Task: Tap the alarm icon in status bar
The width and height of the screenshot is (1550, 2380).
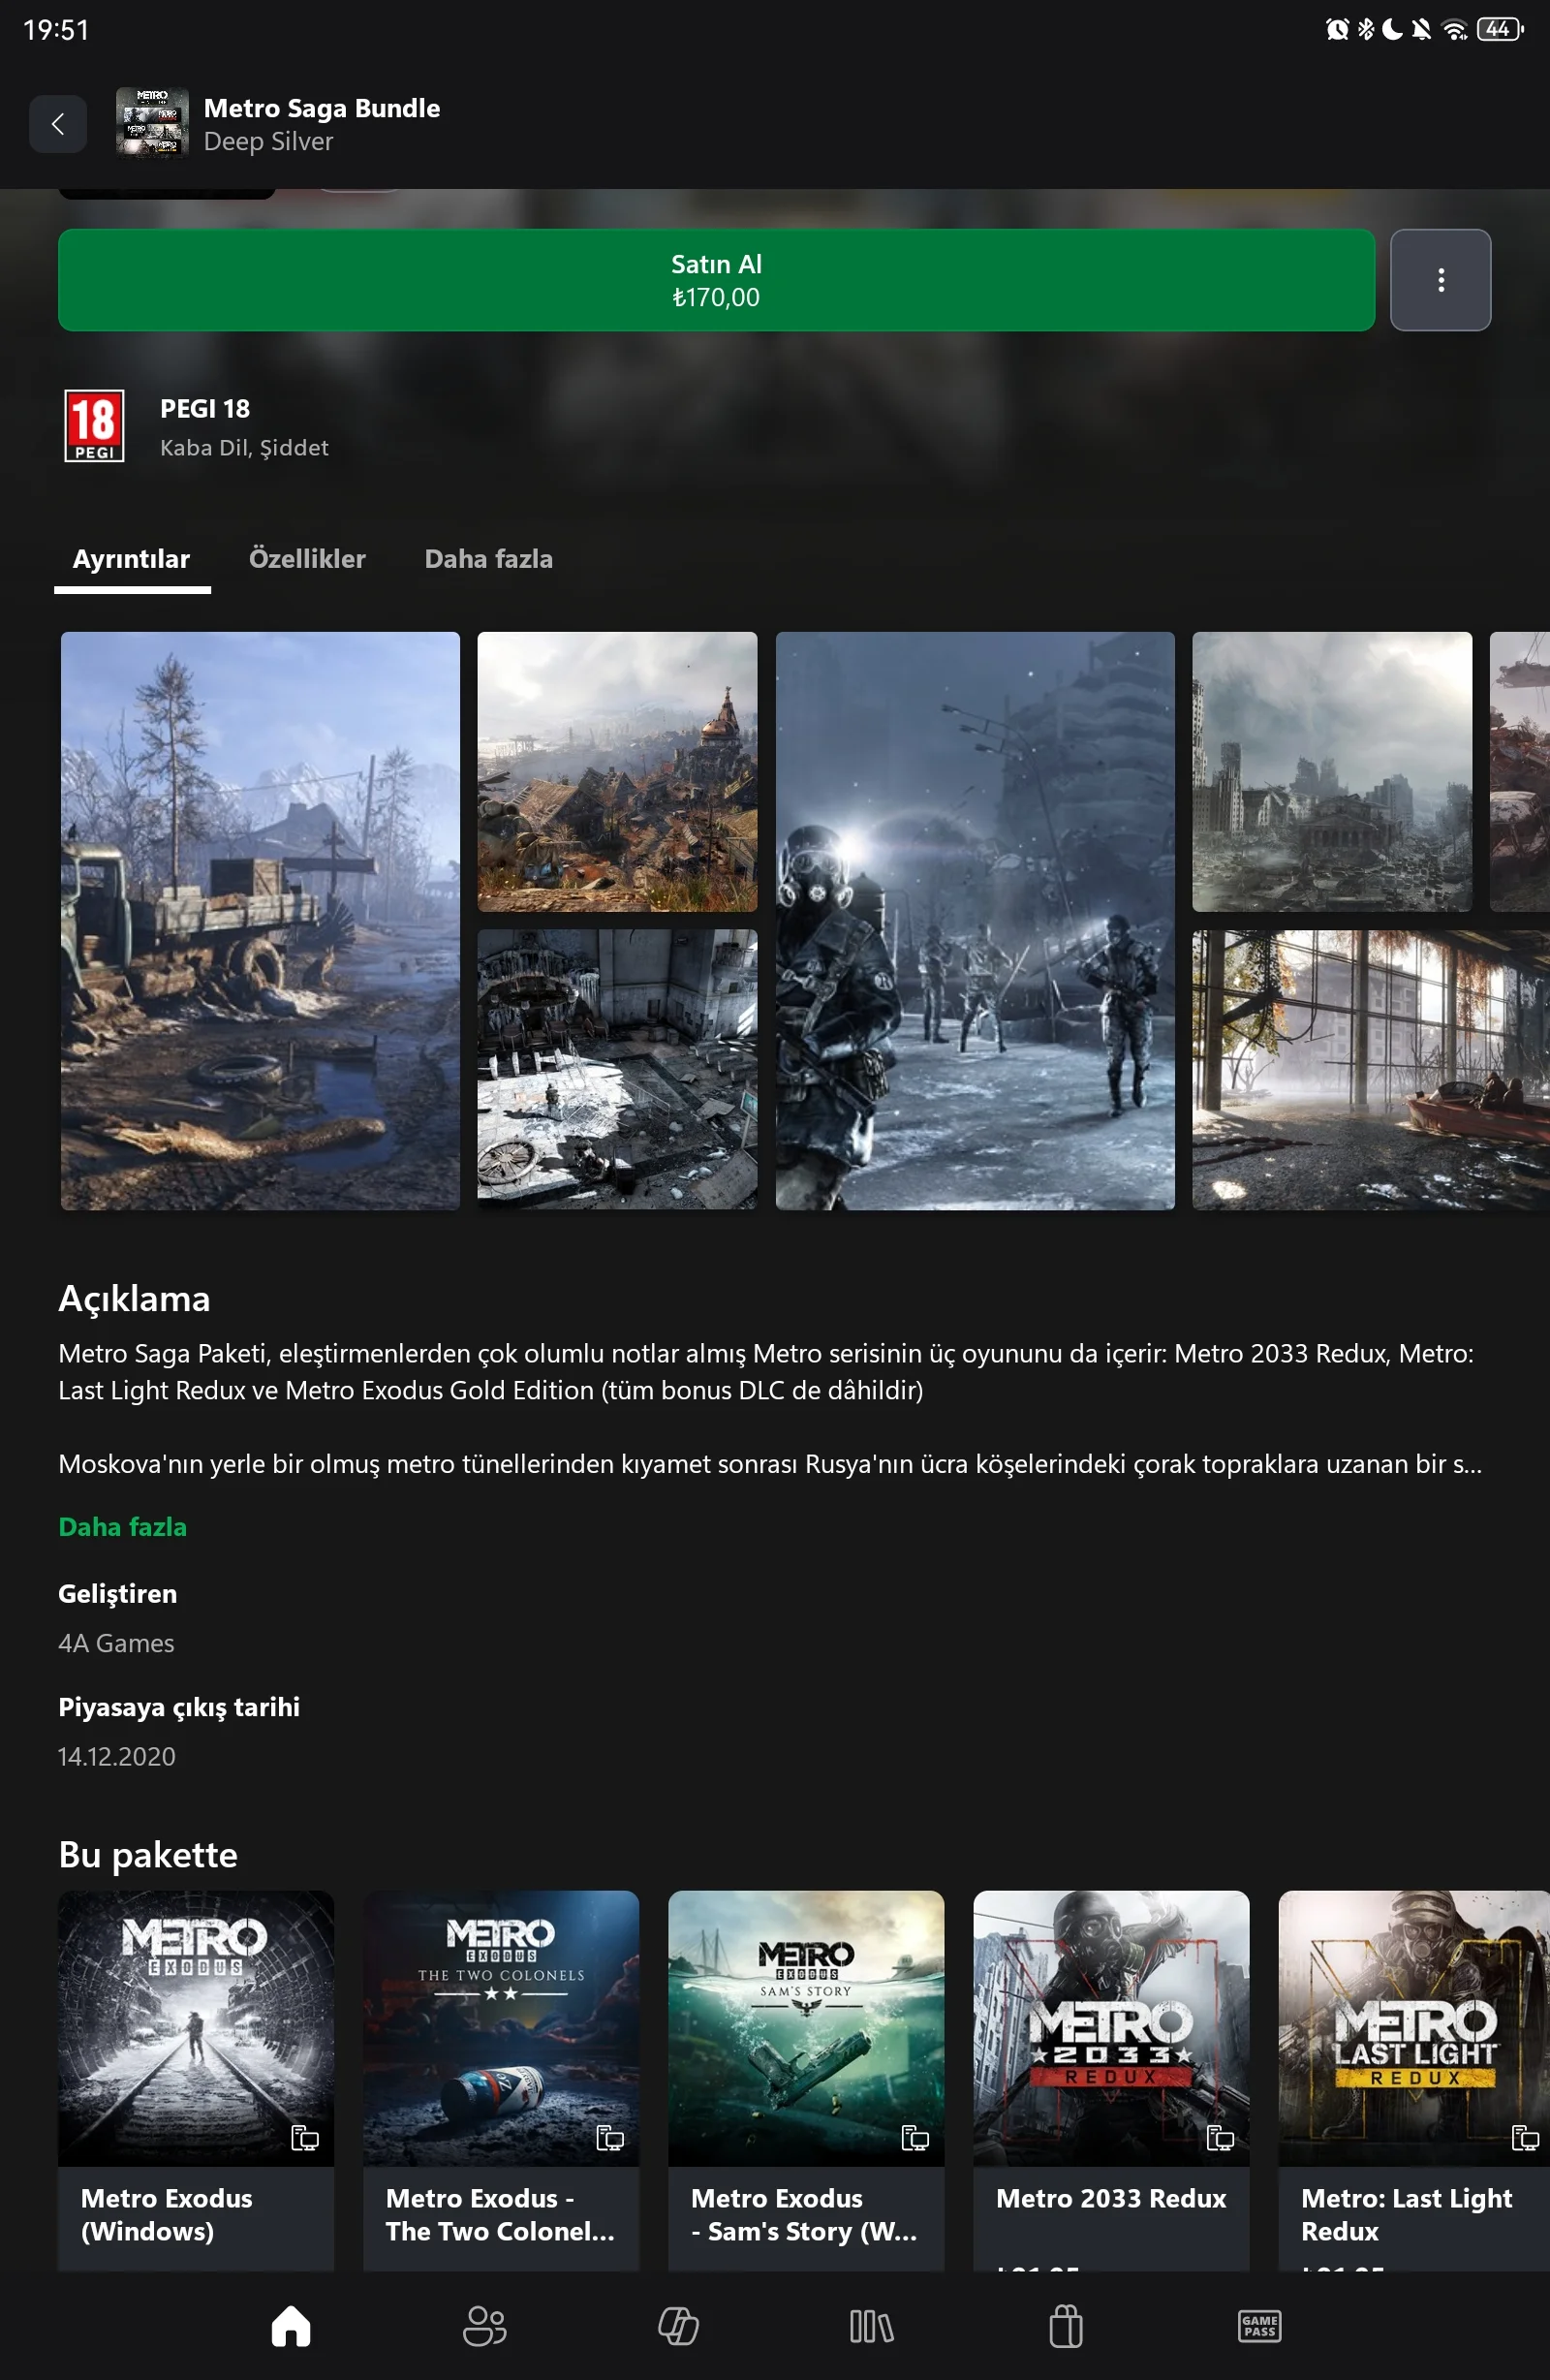Action: point(1337,30)
